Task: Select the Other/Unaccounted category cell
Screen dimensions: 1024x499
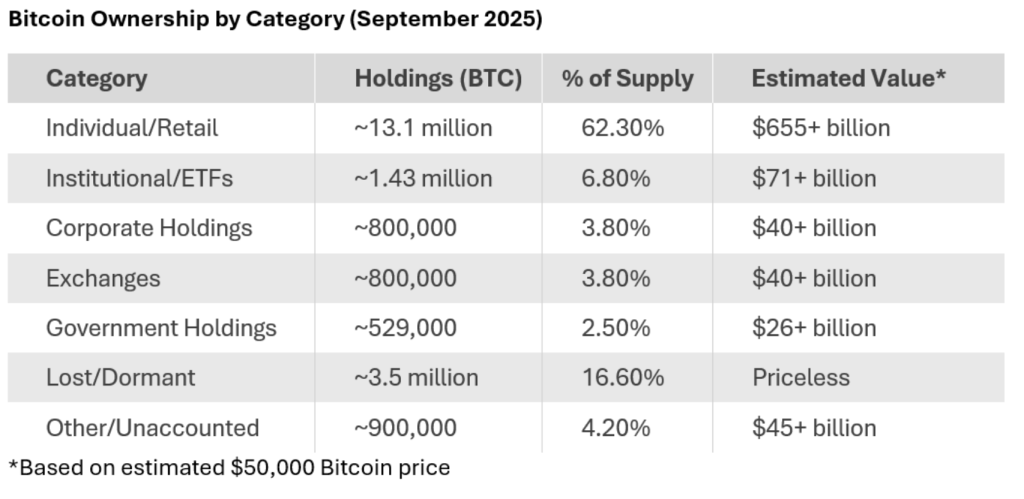Action: [152, 428]
